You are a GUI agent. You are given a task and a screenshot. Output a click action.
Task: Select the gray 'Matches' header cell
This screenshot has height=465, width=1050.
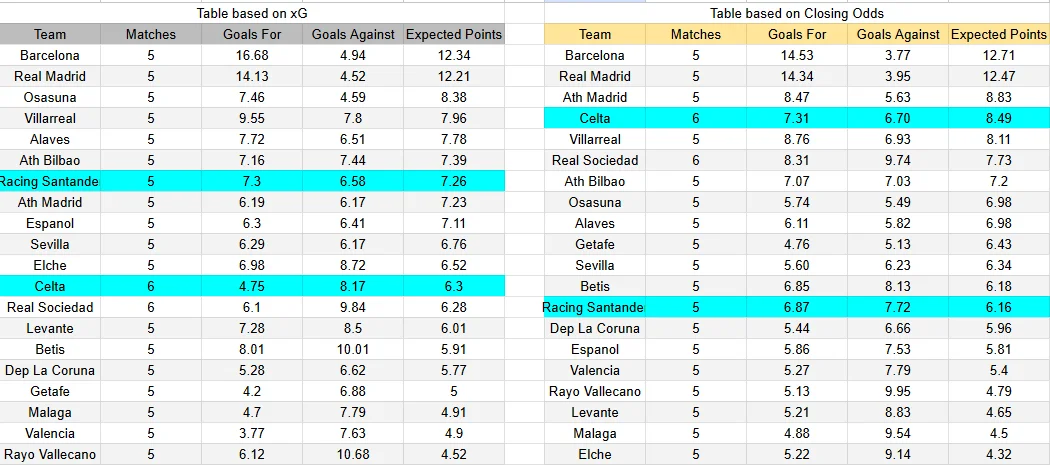[x=151, y=34]
